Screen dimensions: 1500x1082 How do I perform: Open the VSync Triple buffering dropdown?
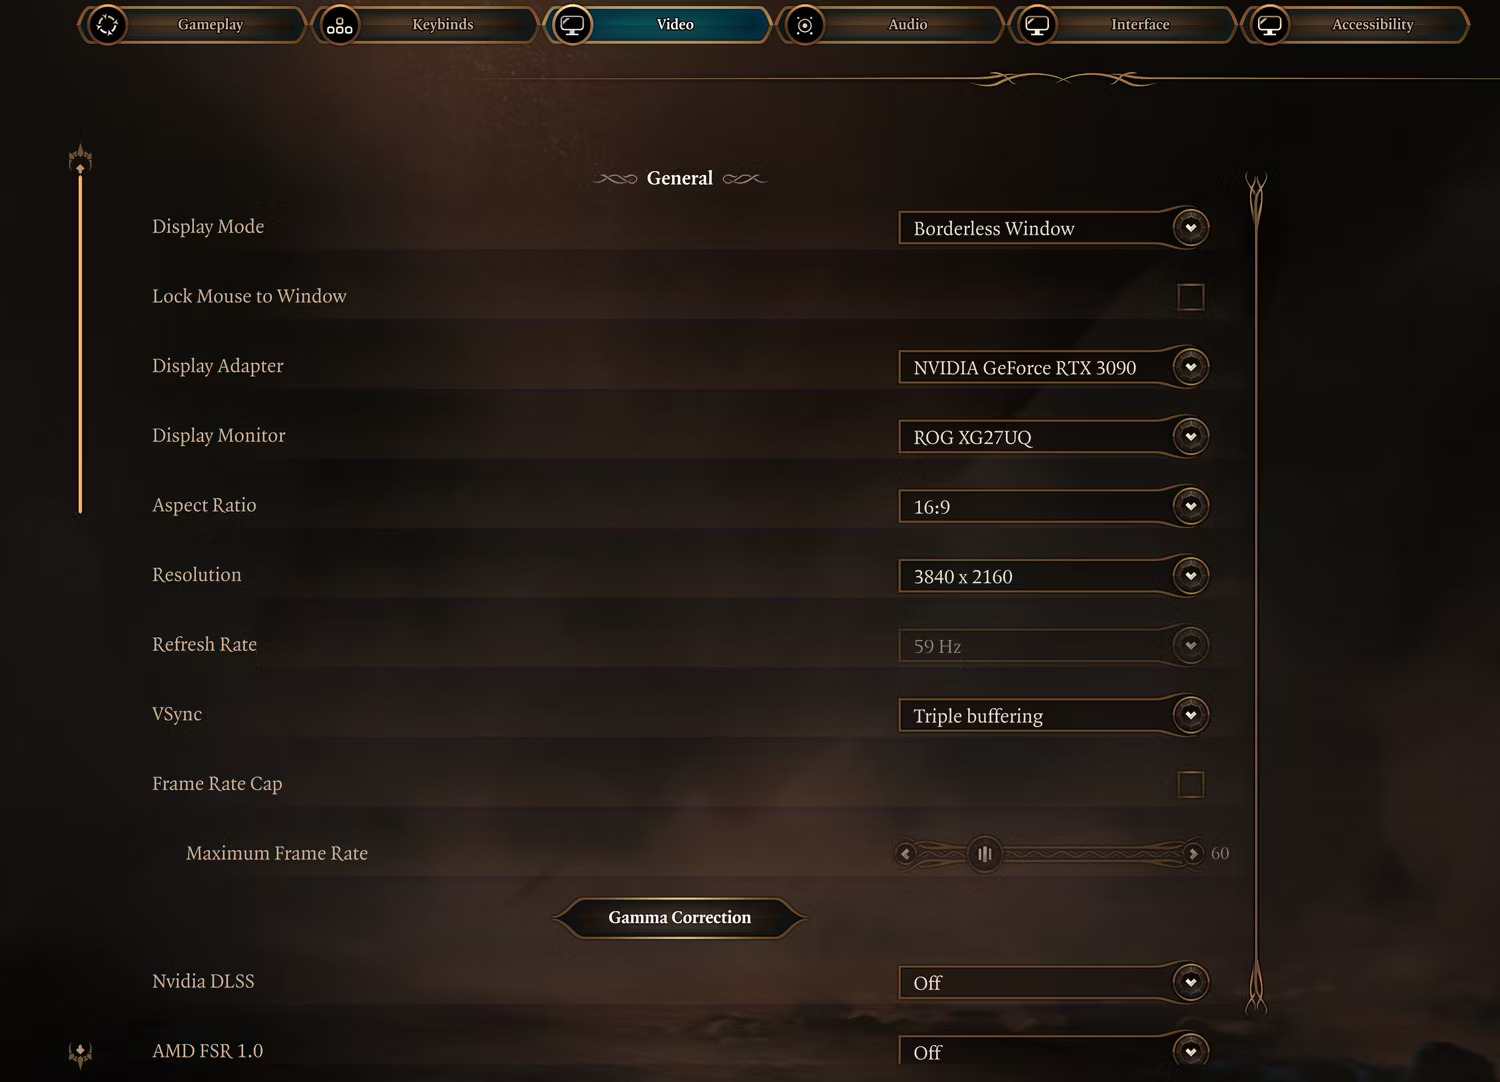1054,715
